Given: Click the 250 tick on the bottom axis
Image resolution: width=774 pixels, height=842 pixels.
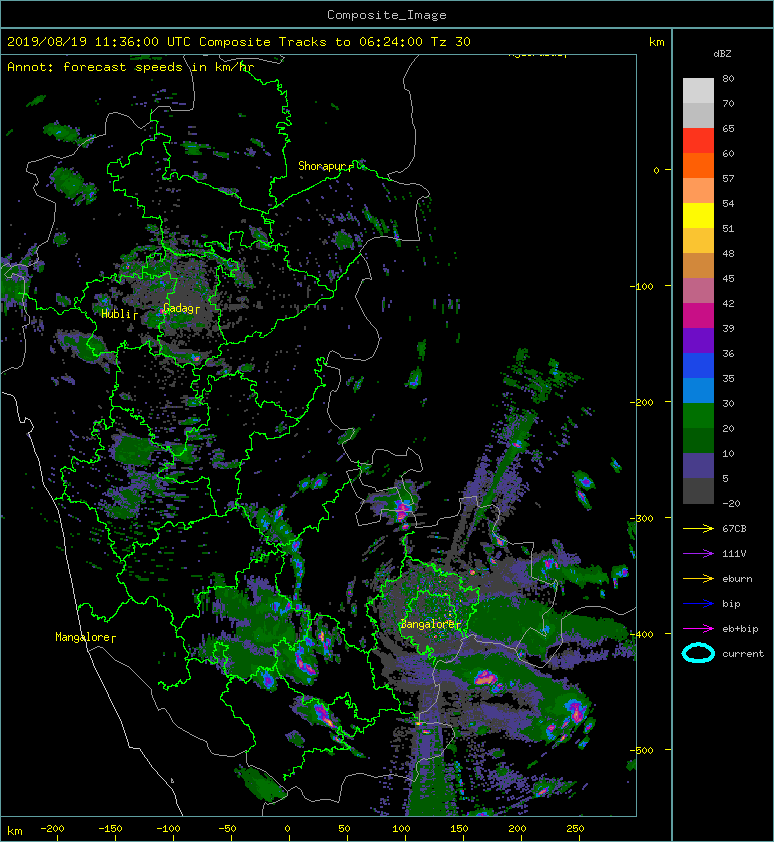Looking at the screenshot, I should click(x=575, y=829).
